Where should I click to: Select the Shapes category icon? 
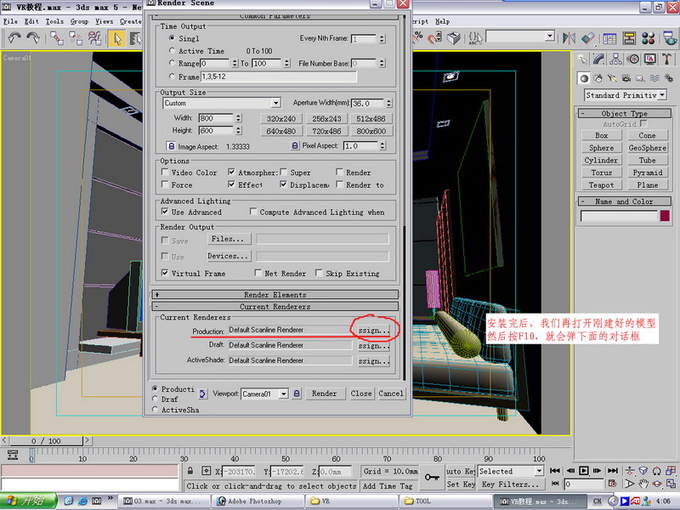(598, 78)
